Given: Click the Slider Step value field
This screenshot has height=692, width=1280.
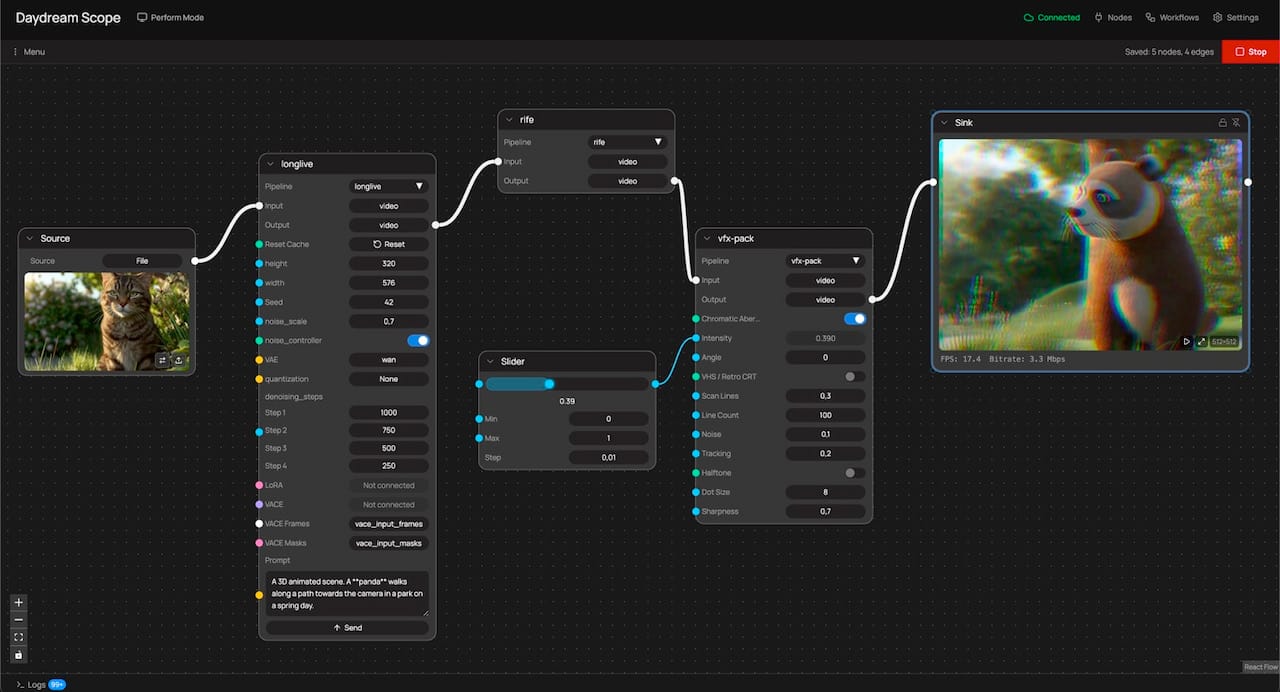Looking at the screenshot, I should [608, 457].
